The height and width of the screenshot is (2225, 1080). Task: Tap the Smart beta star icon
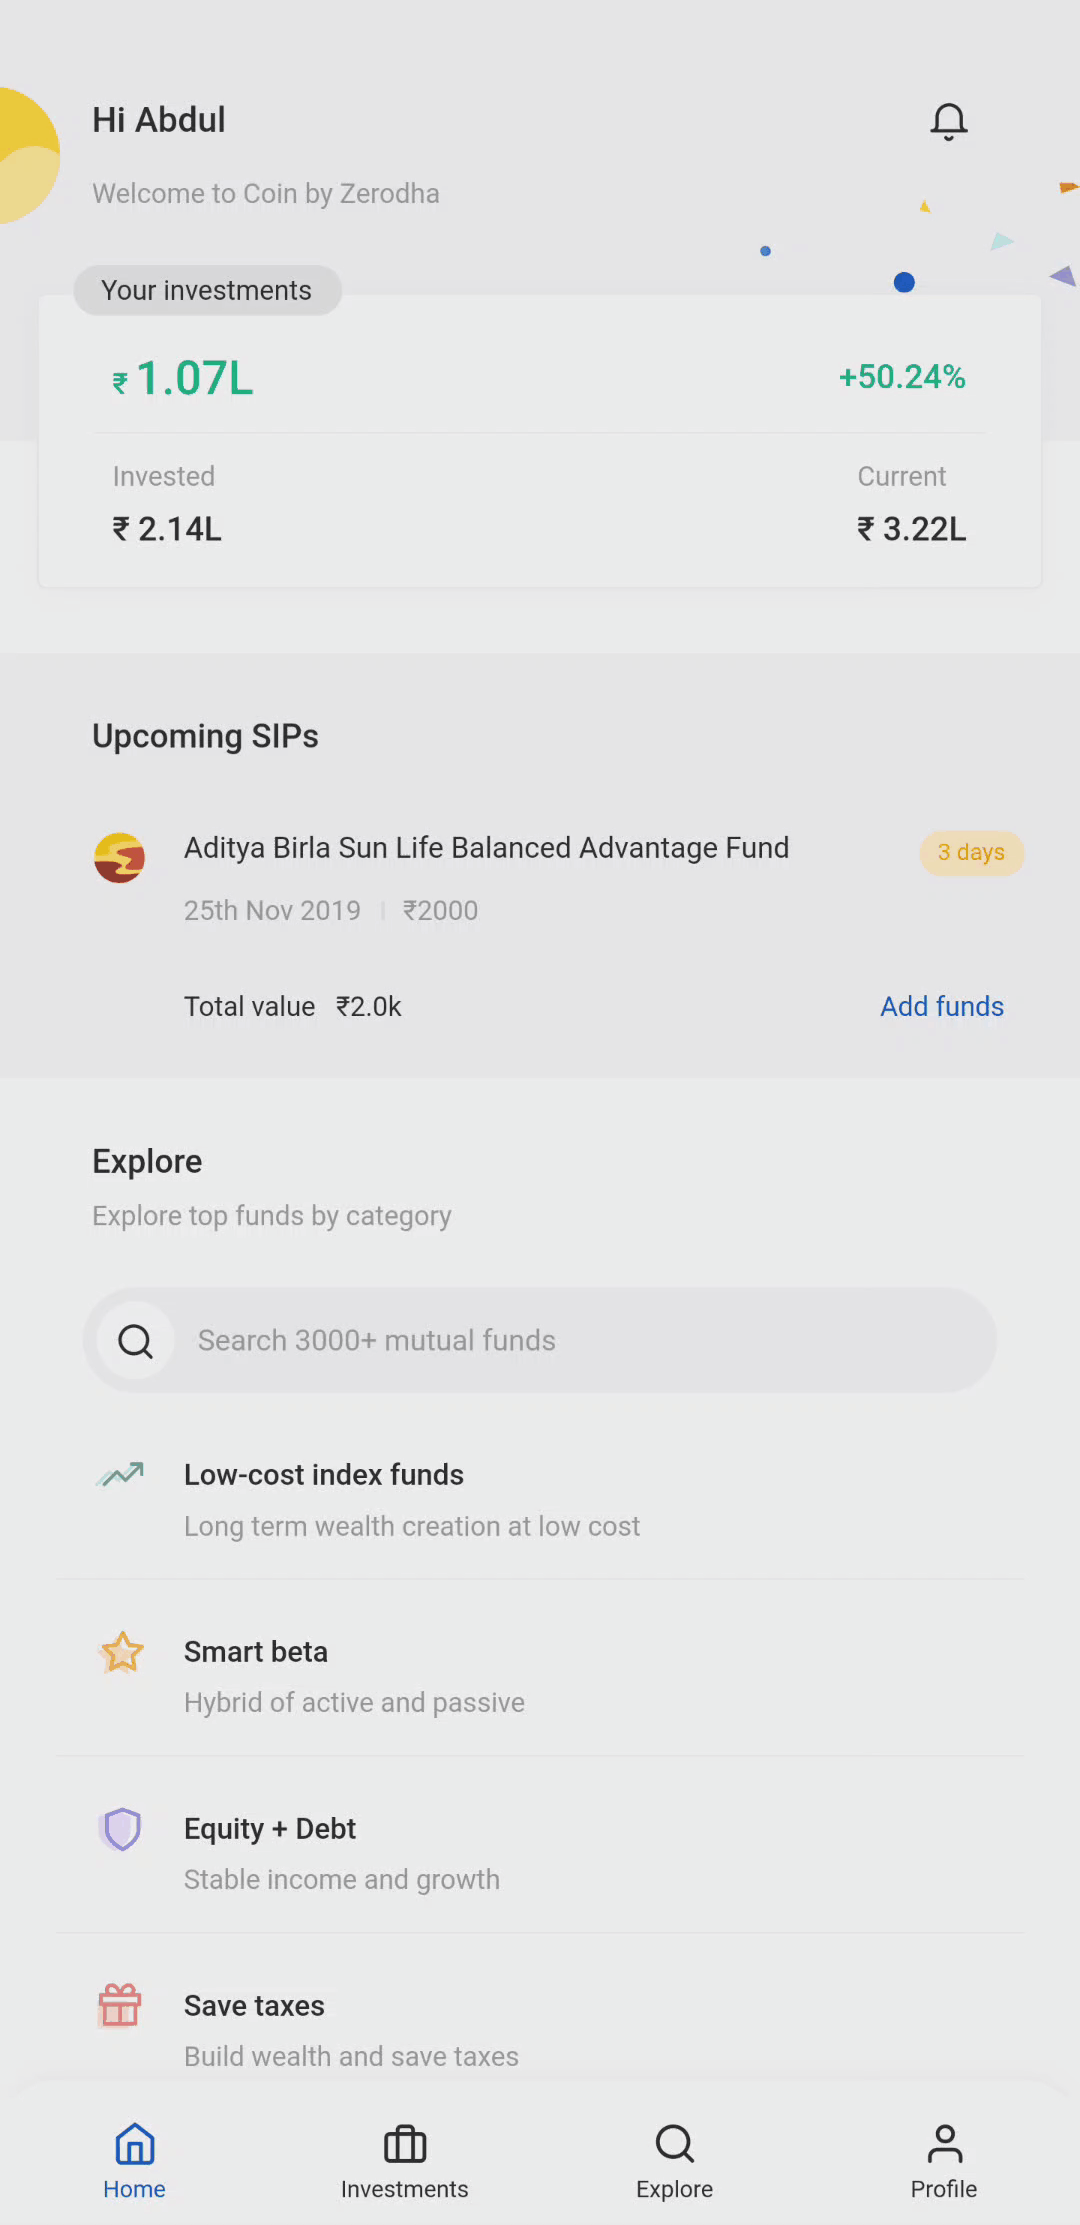[121, 1652]
